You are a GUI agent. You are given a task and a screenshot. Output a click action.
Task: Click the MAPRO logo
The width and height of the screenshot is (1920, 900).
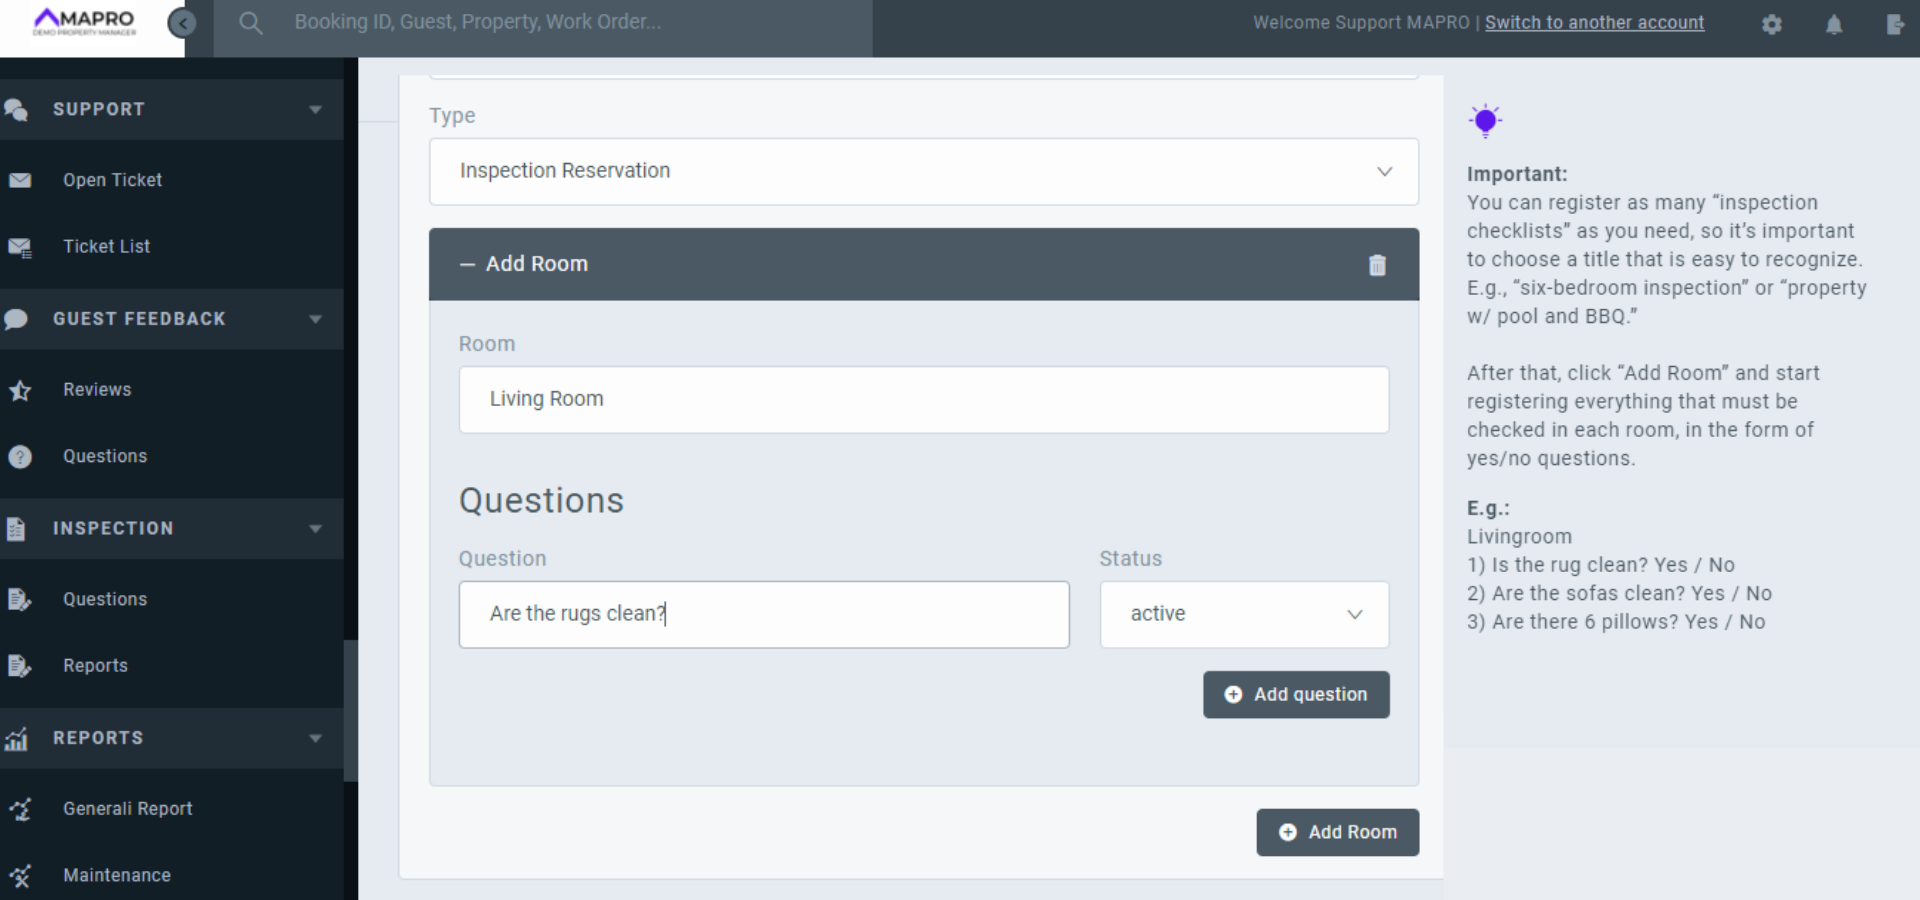85,22
